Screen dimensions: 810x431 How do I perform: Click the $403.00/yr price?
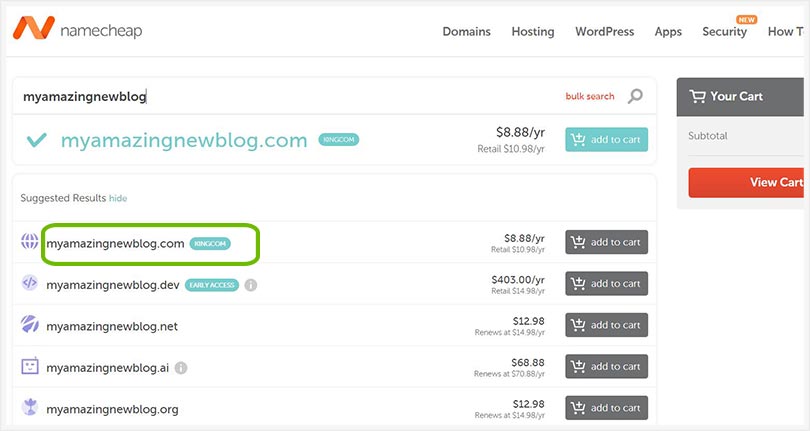(518, 280)
